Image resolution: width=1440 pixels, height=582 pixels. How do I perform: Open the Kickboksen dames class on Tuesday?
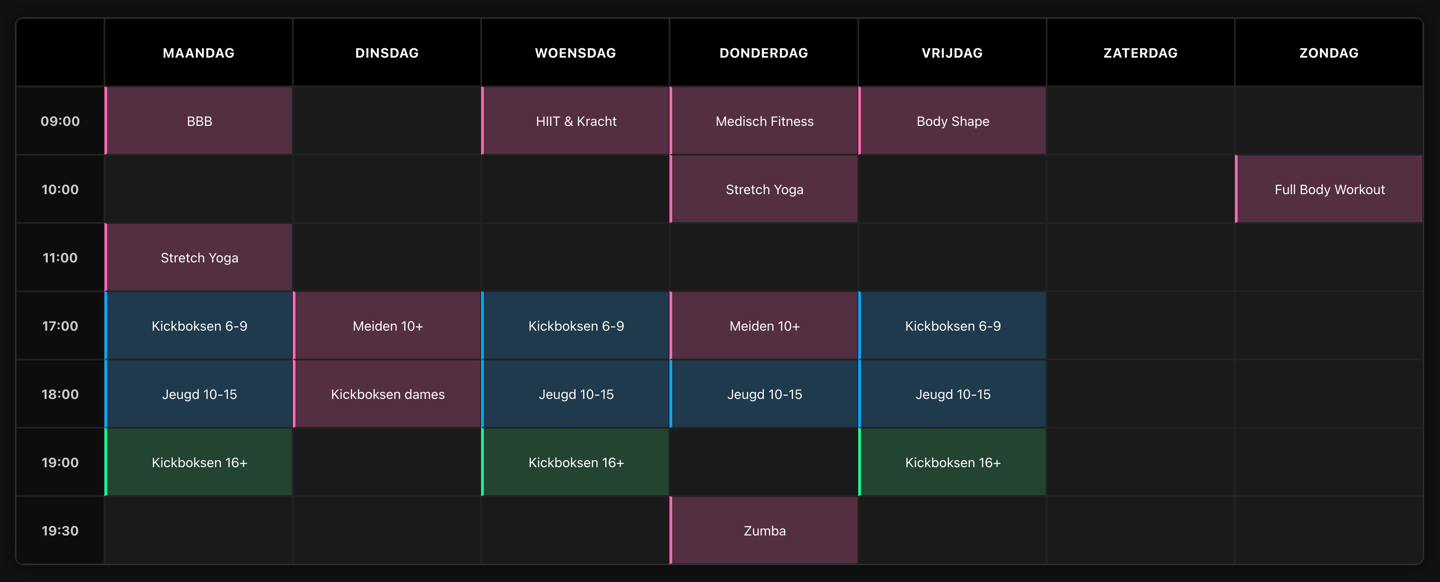point(388,394)
